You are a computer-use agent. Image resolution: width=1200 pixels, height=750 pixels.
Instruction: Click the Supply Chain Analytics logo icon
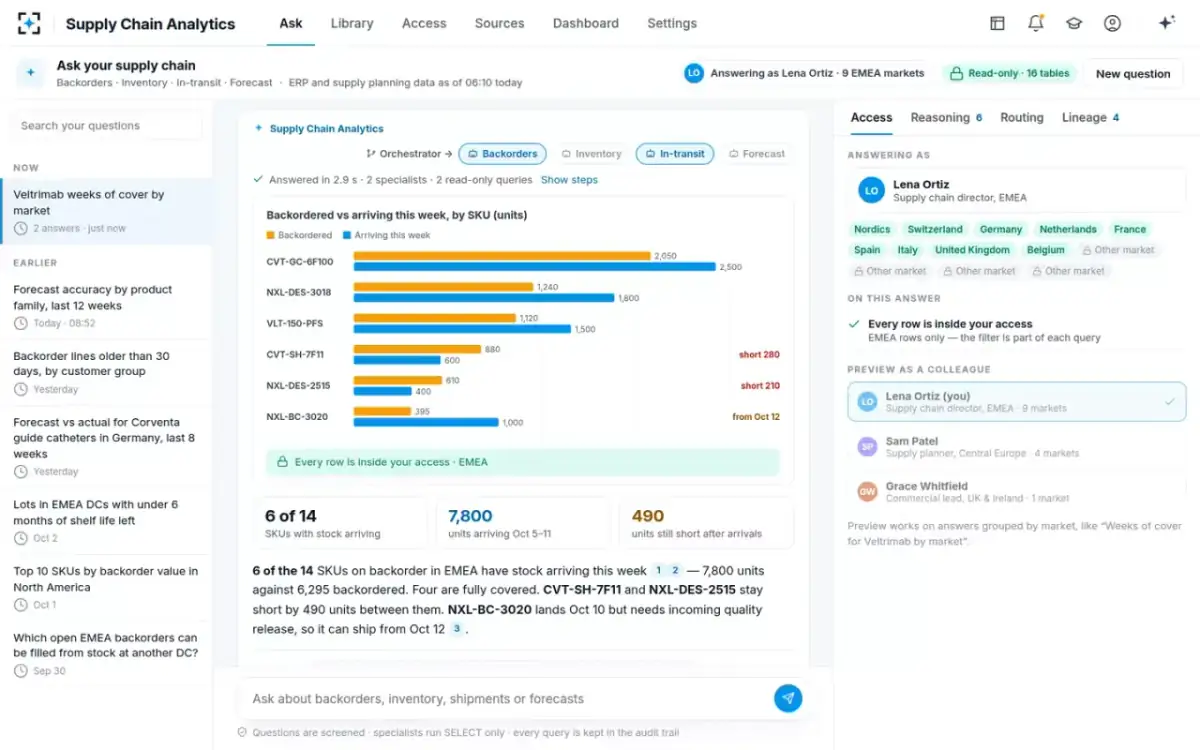pos(30,23)
